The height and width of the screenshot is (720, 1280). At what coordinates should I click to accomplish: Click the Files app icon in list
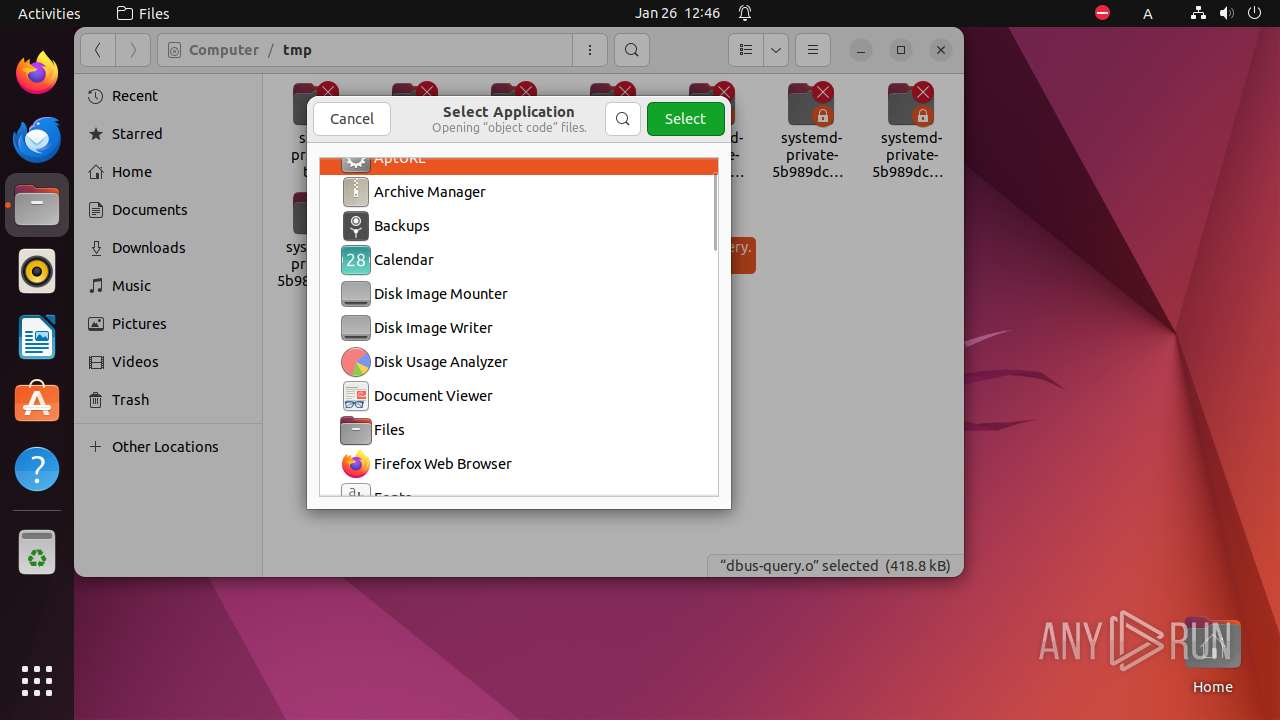[355, 430]
